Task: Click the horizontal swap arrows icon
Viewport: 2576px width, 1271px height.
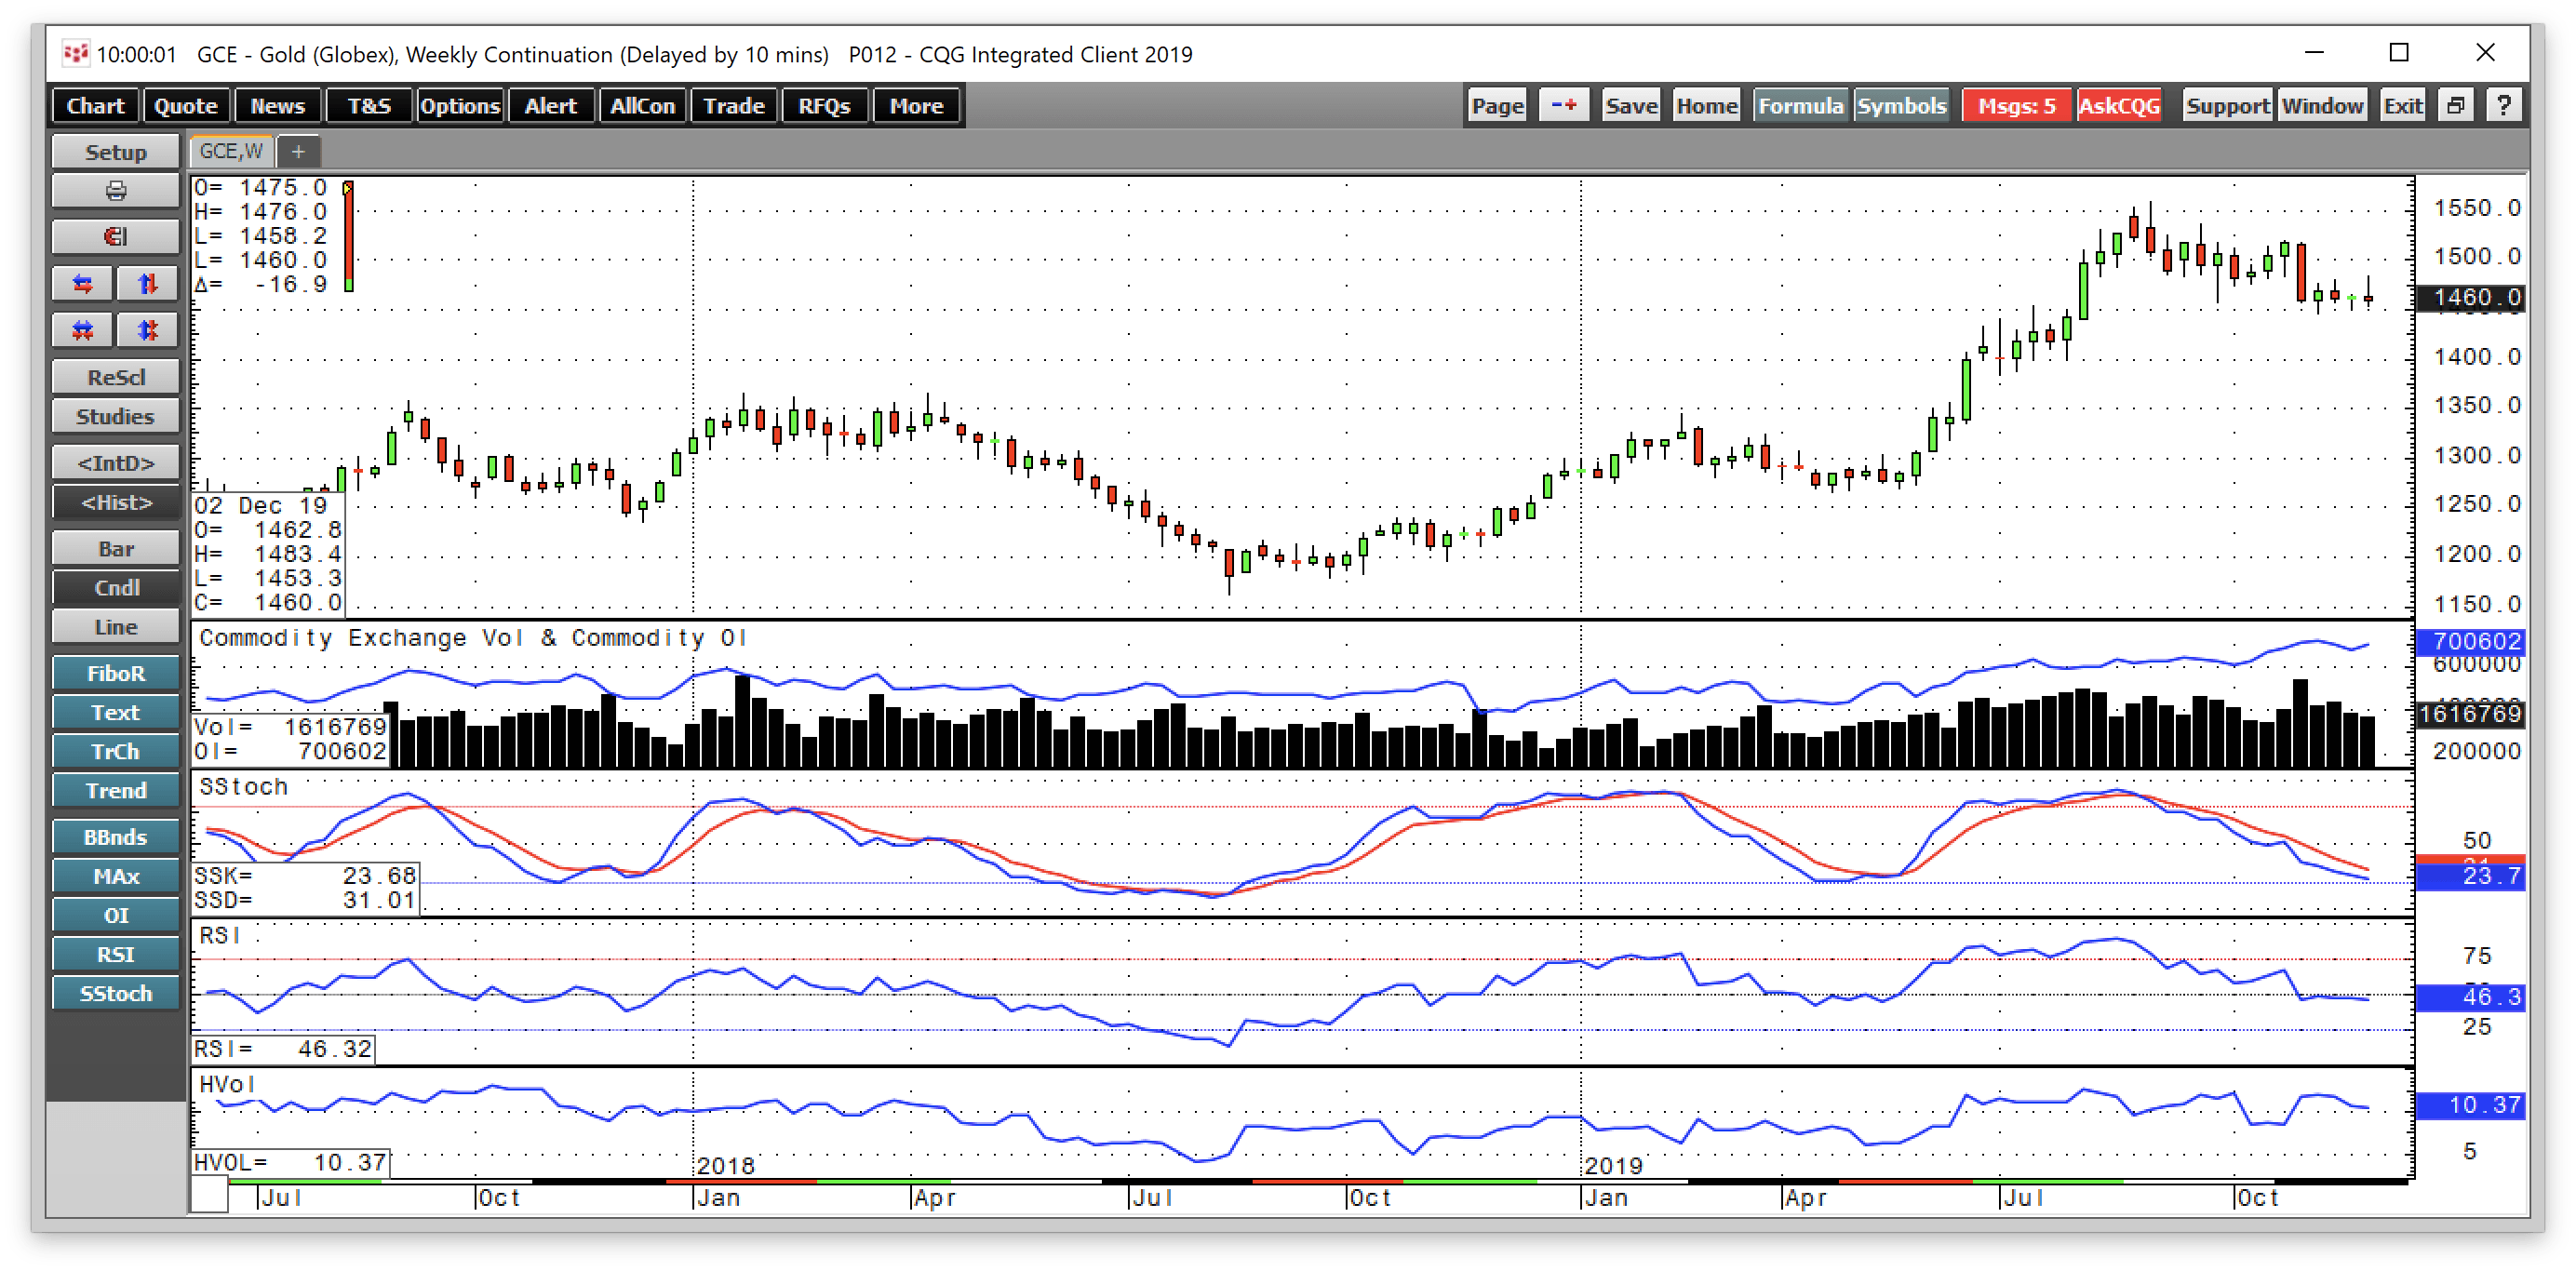Action: coord(83,284)
